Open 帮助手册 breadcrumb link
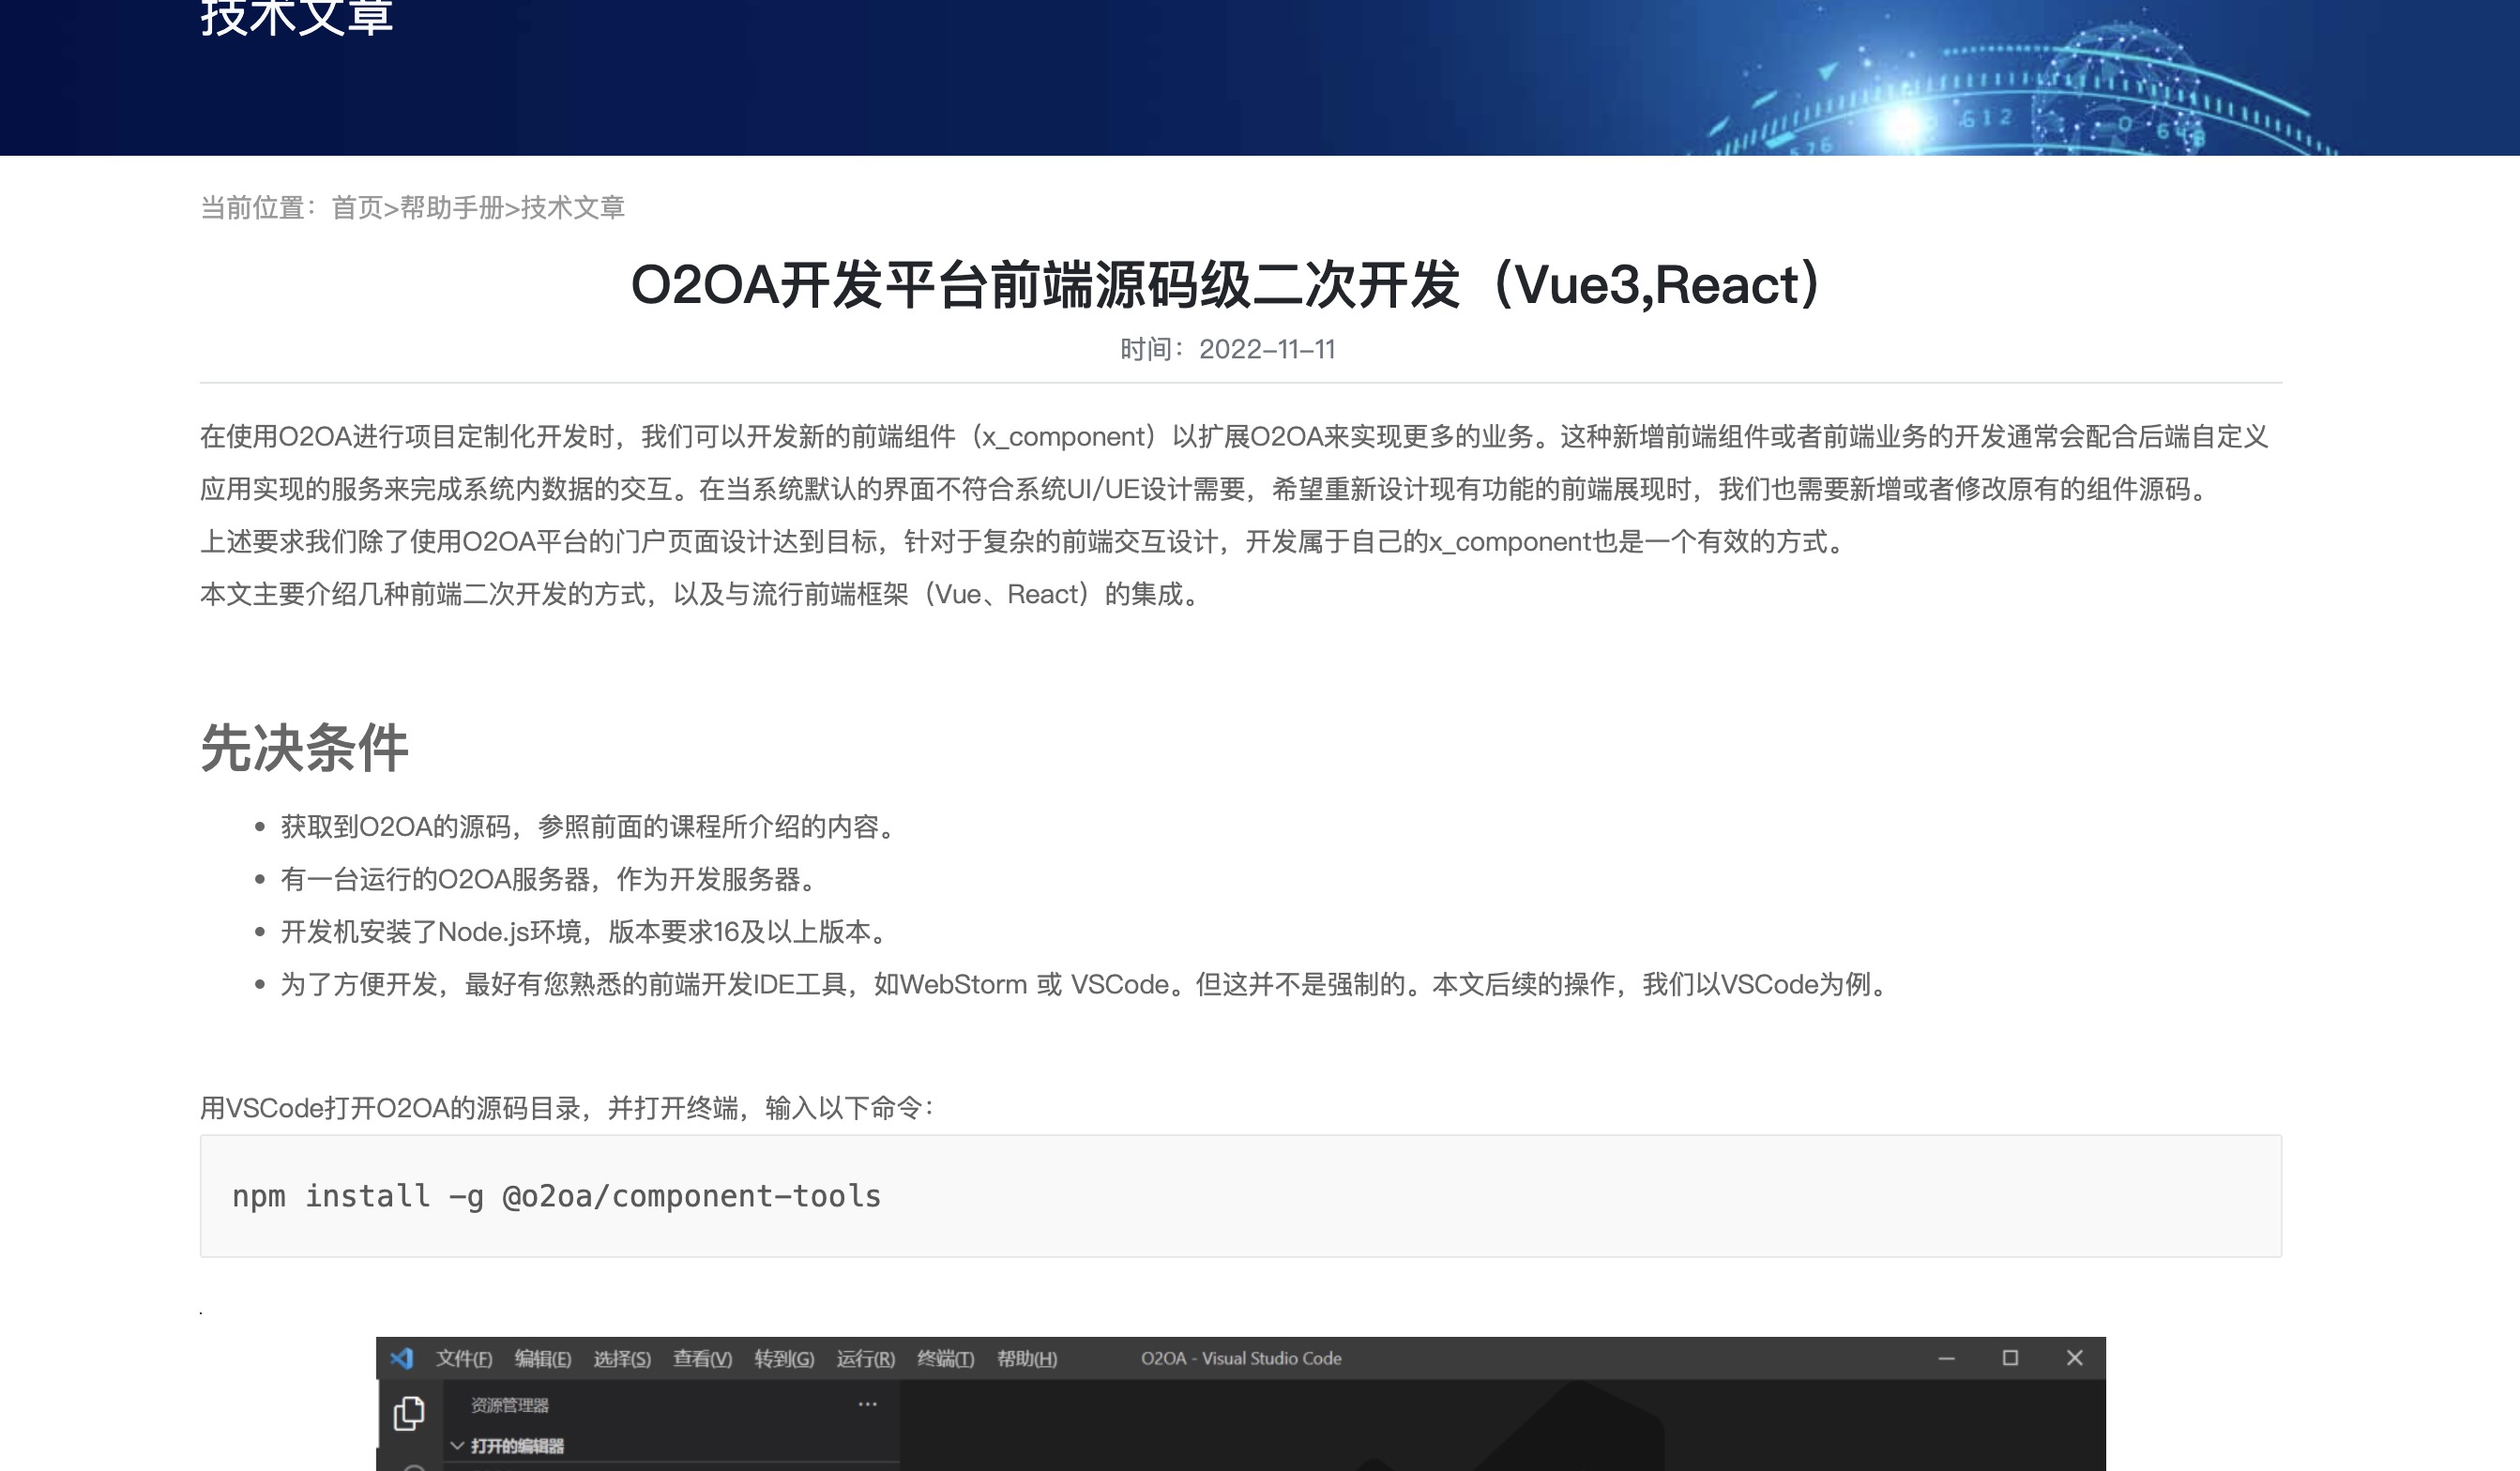 (x=452, y=208)
